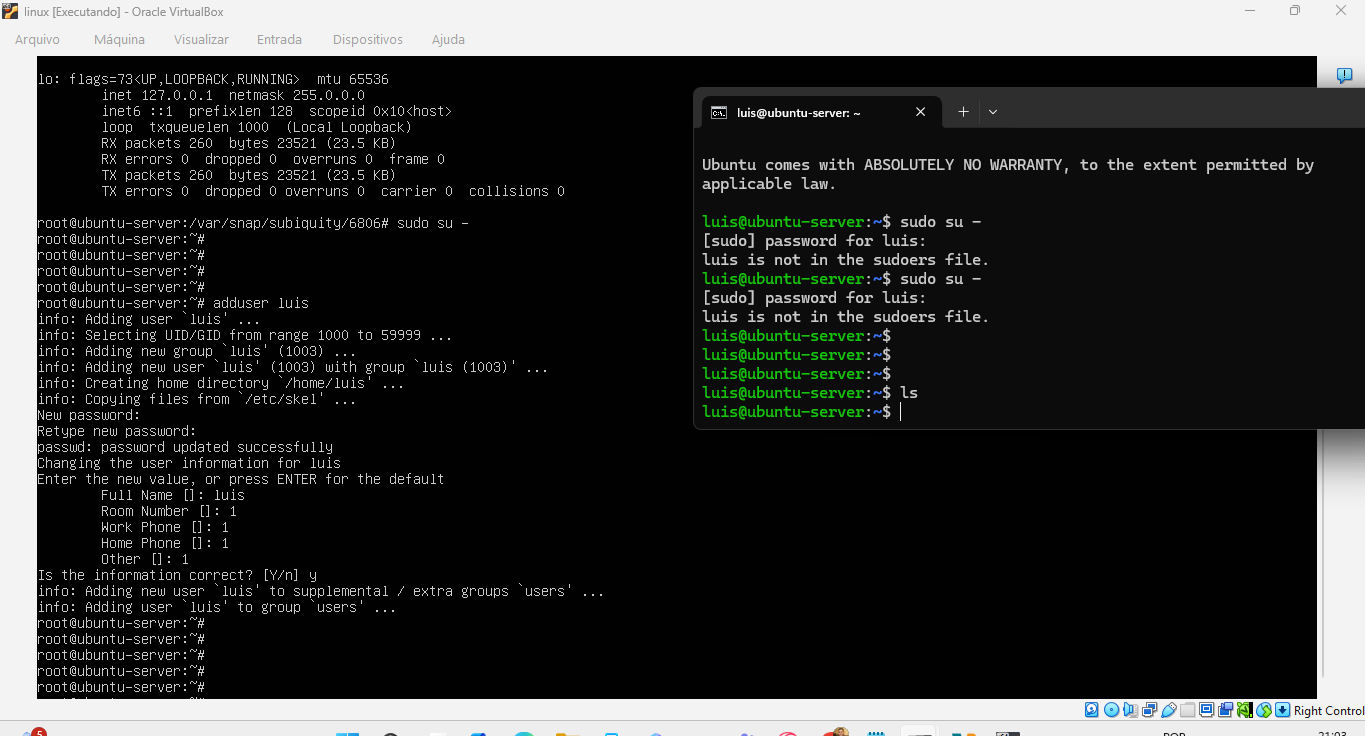
Task: Click 'Changing the user information for luis'
Action: click(x=189, y=463)
